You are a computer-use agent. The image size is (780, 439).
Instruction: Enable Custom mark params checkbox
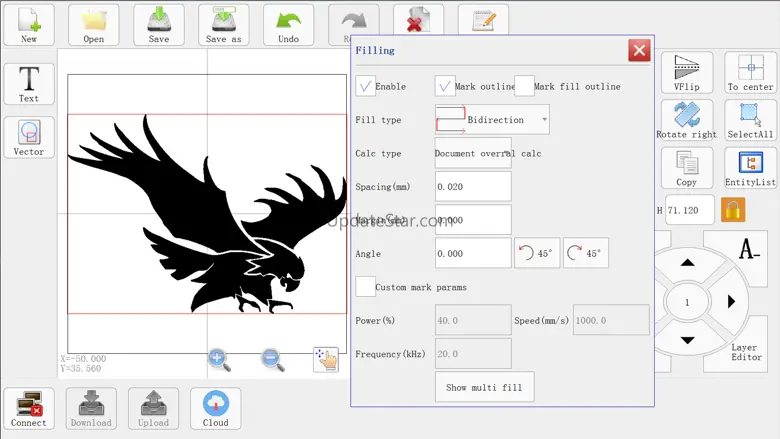(365, 287)
